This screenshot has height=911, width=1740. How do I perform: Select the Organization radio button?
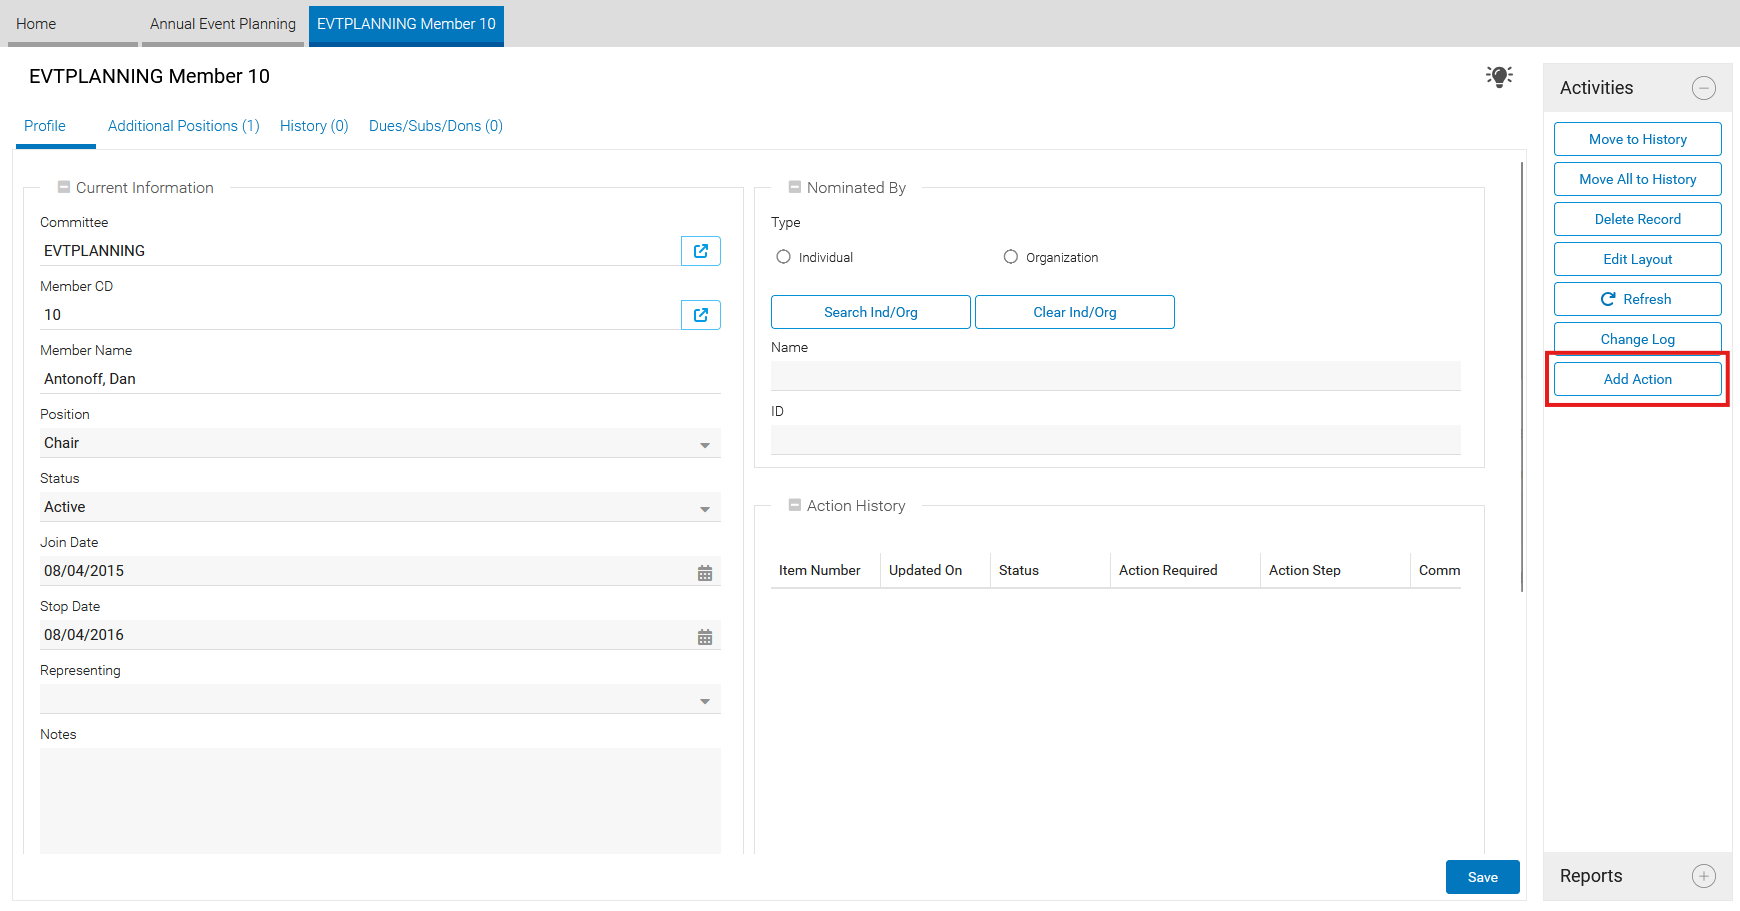[1011, 257]
